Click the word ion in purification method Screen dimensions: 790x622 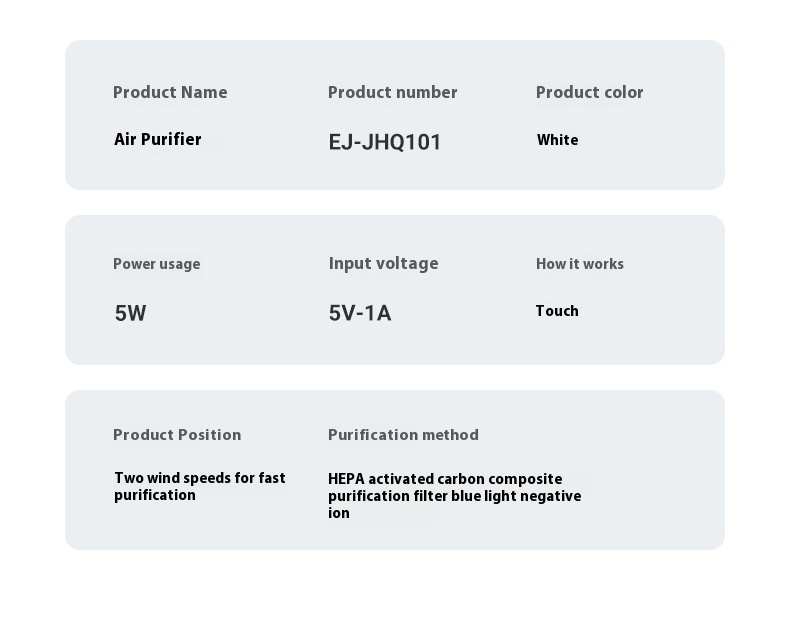[339, 513]
